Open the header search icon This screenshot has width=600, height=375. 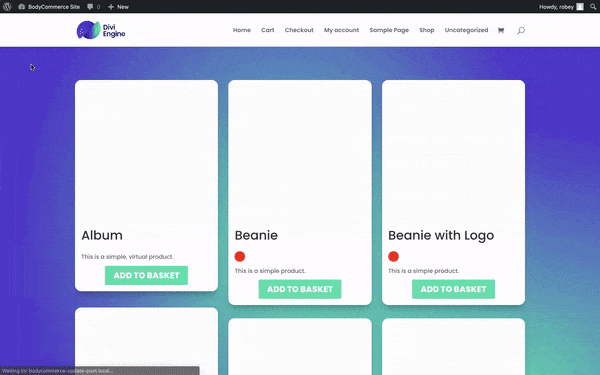(x=521, y=30)
